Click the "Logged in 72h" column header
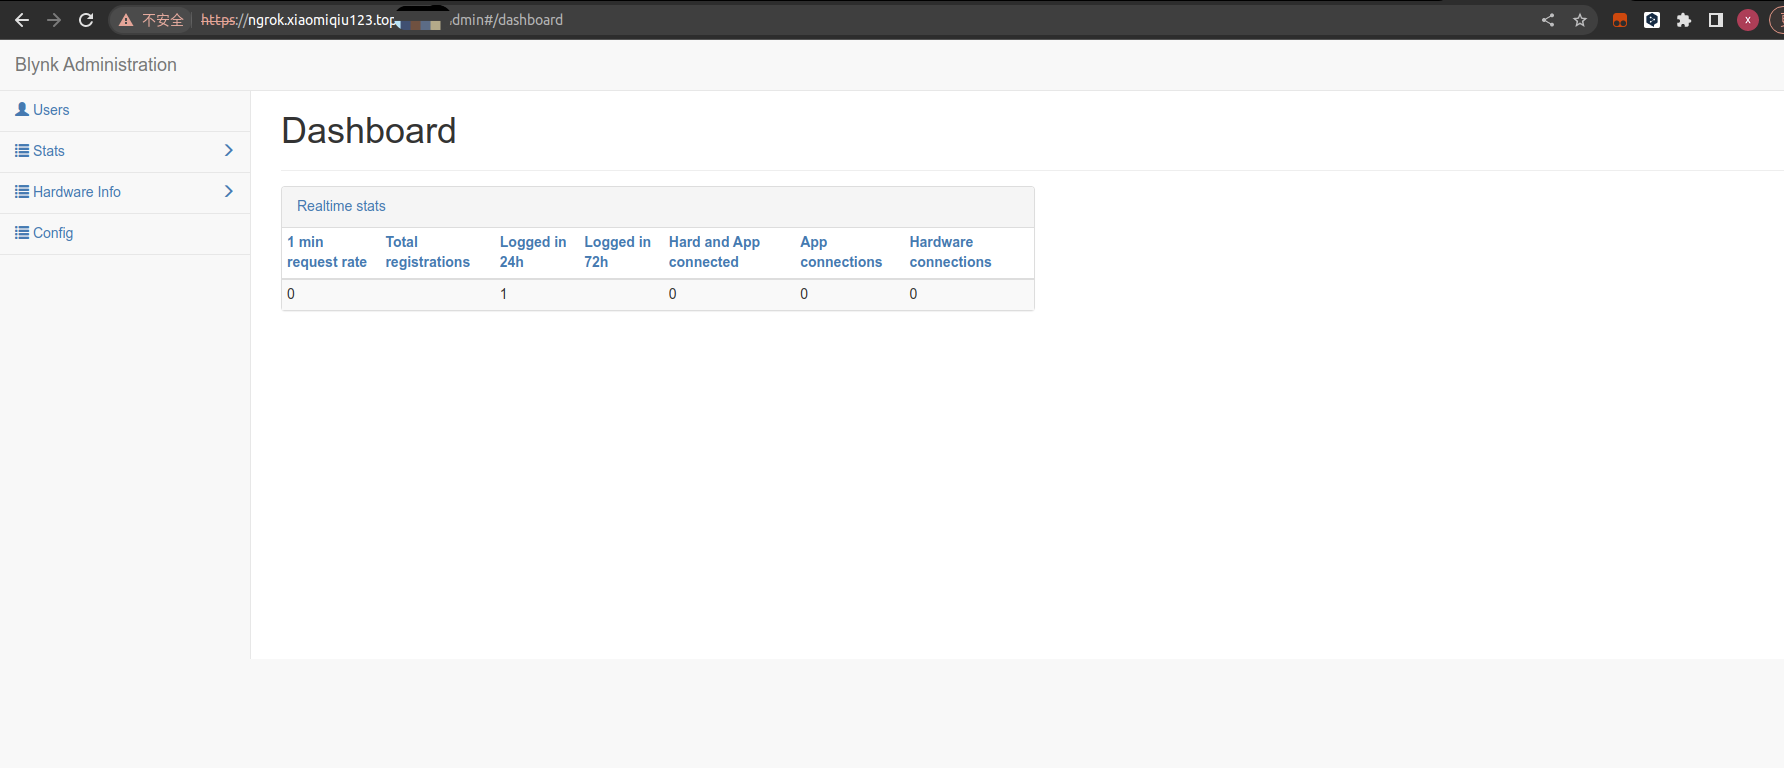Image resolution: width=1784 pixels, height=768 pixels. (617, 252)
